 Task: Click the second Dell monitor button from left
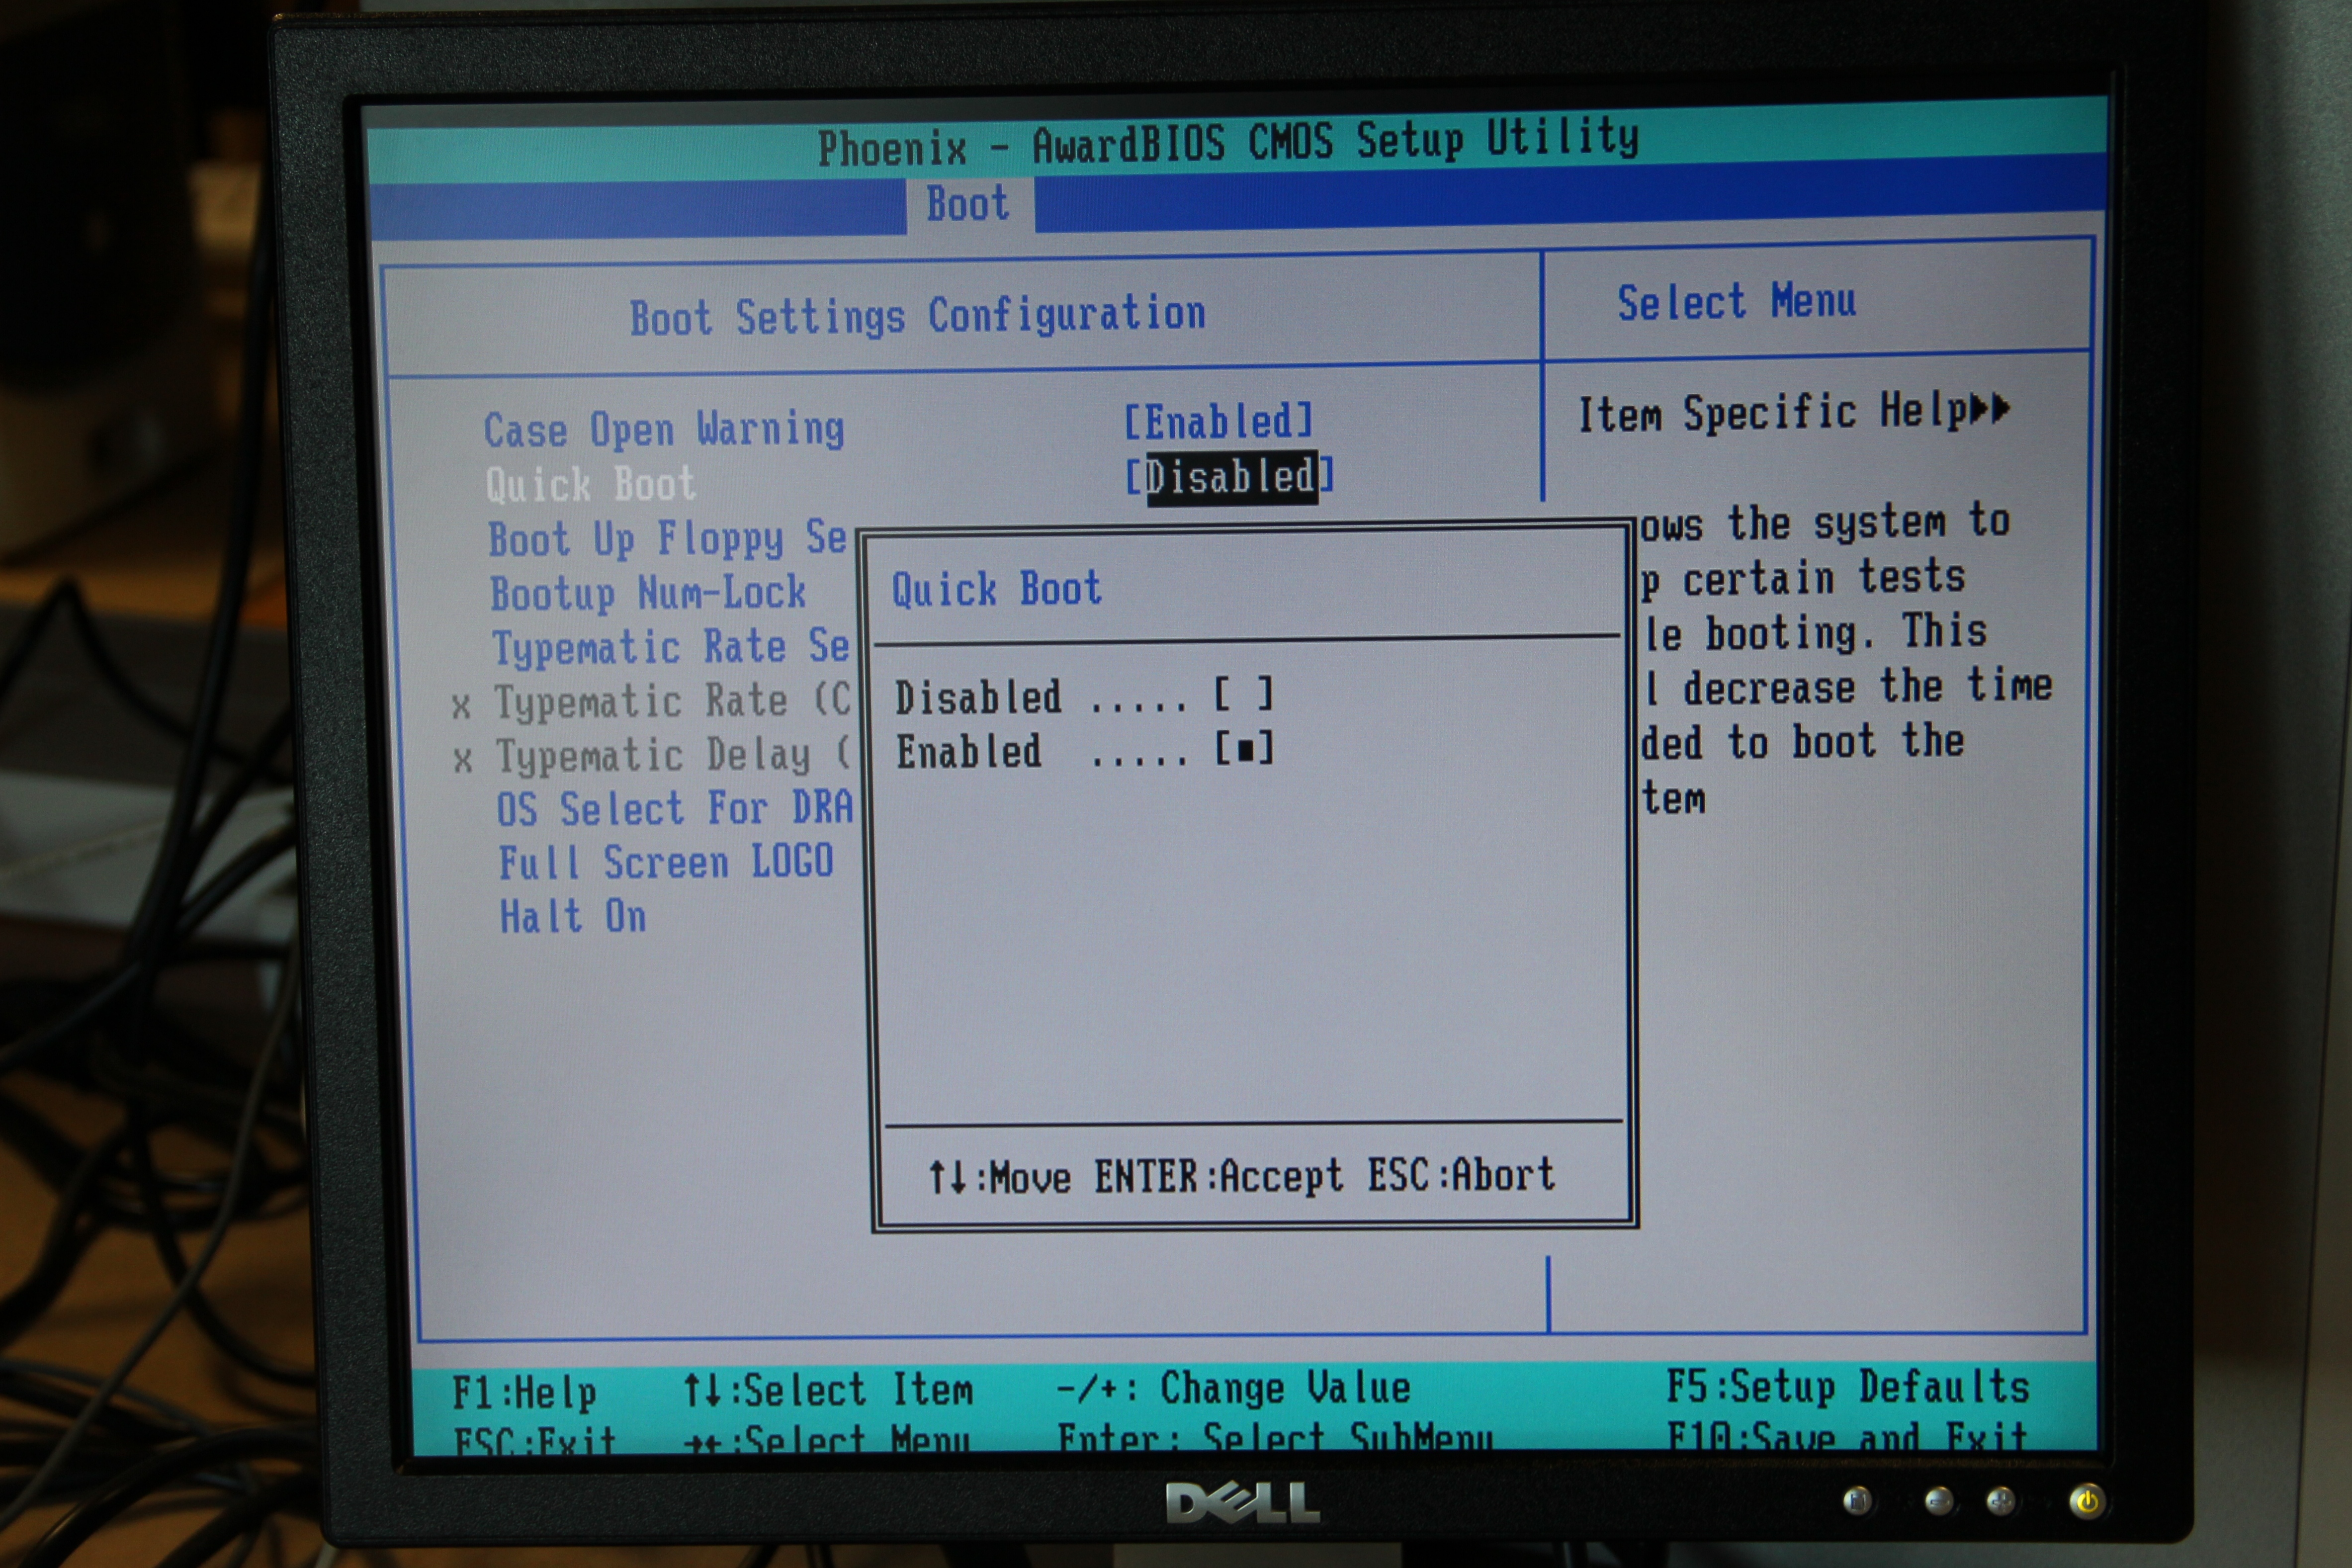tap(1938, 1501)
